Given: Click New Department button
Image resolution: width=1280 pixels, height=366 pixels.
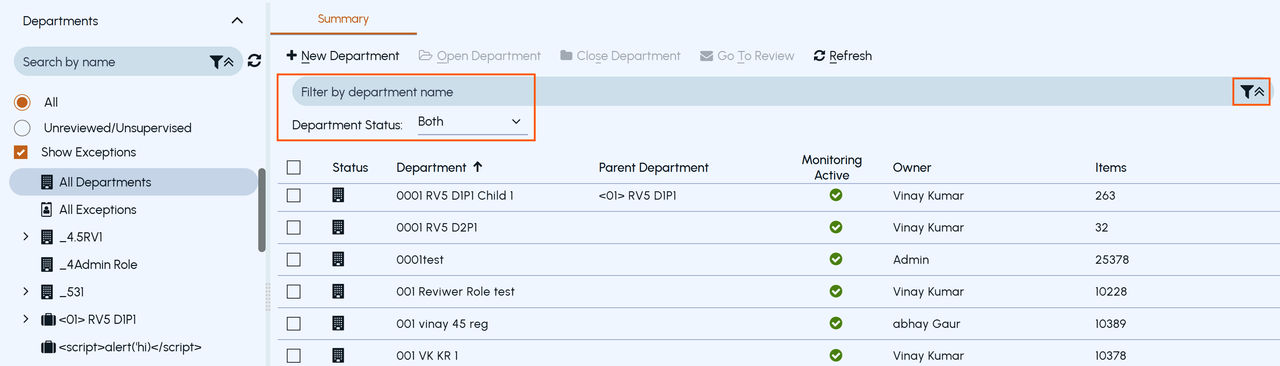Looking at the screenshot, I should click(343, 56).
